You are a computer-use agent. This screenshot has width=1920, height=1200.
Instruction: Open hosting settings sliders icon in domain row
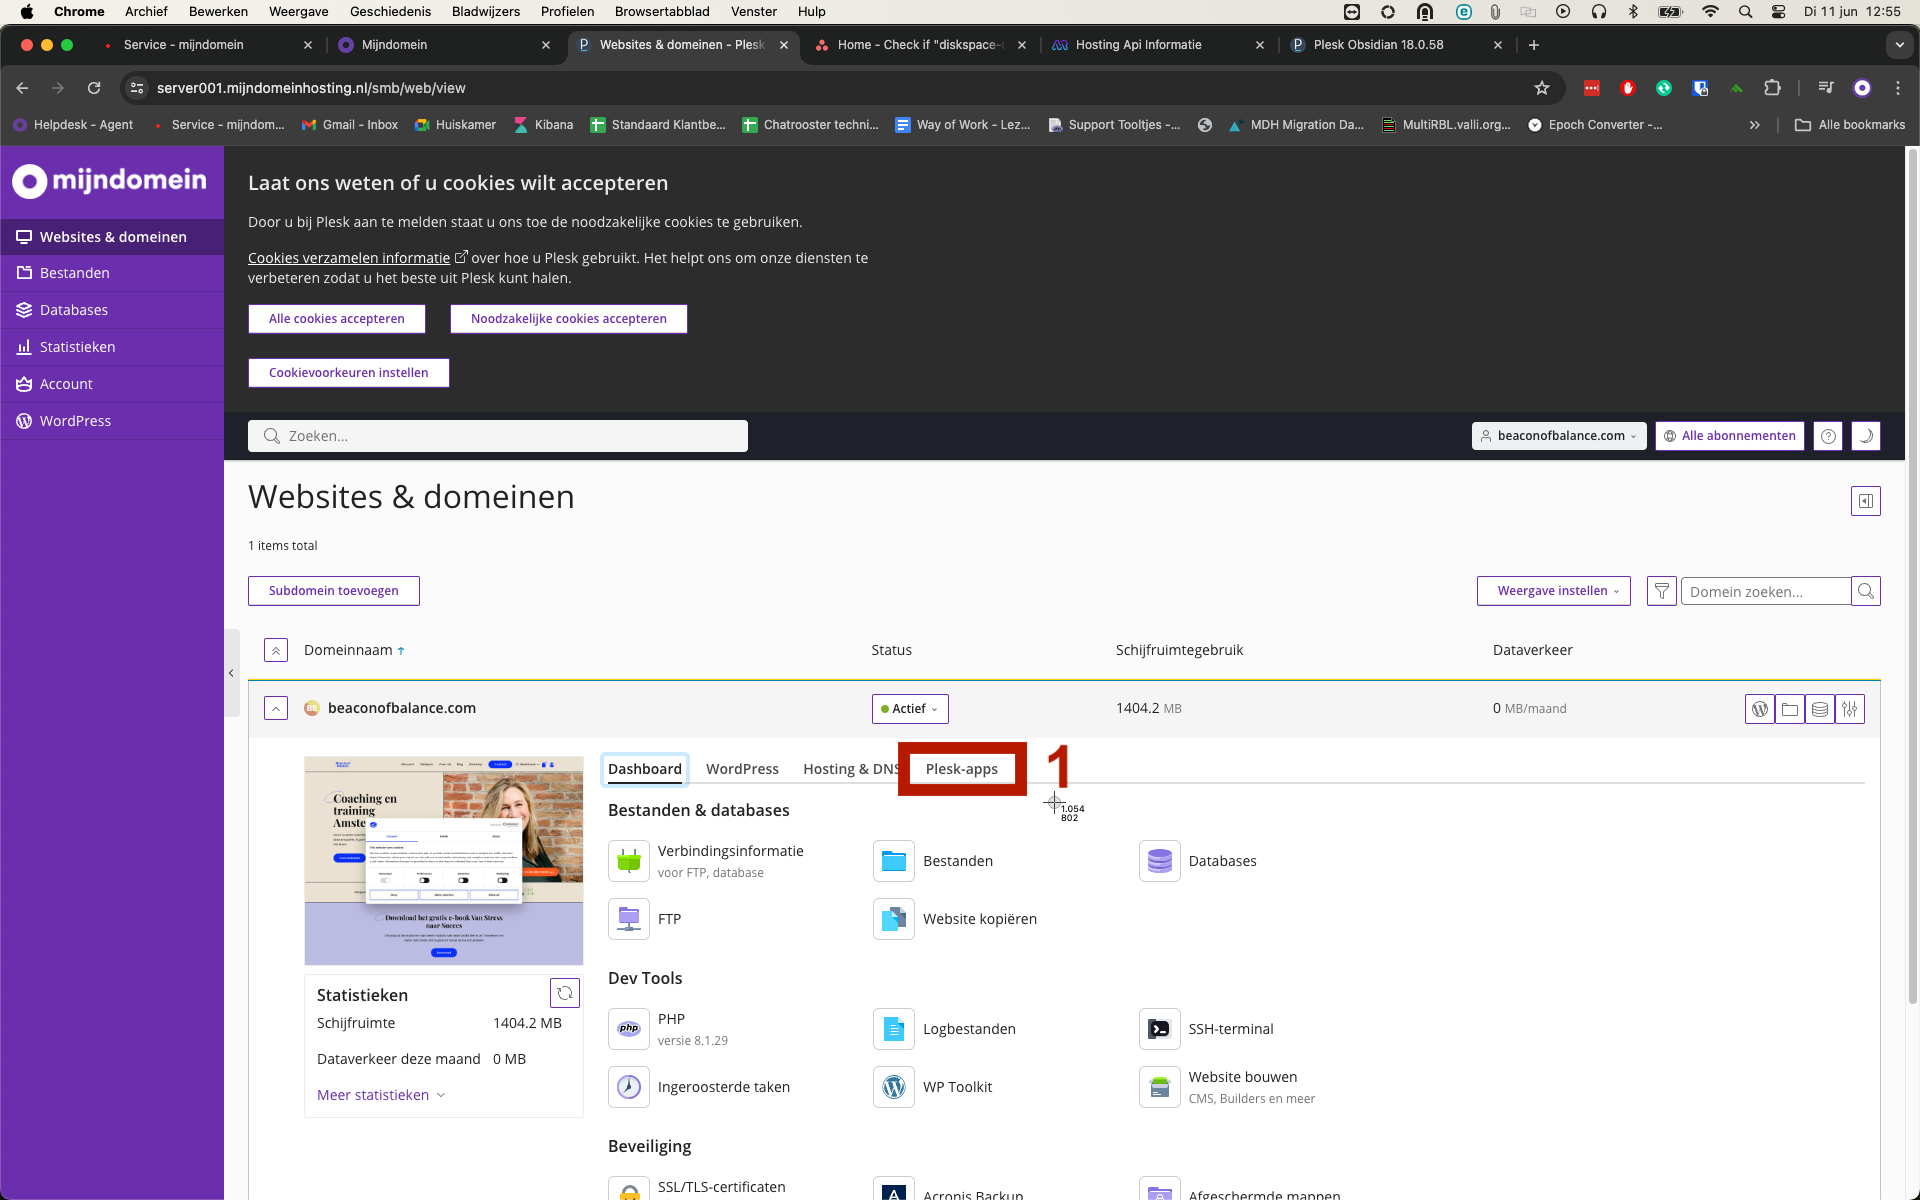[x=1850, y=709]
